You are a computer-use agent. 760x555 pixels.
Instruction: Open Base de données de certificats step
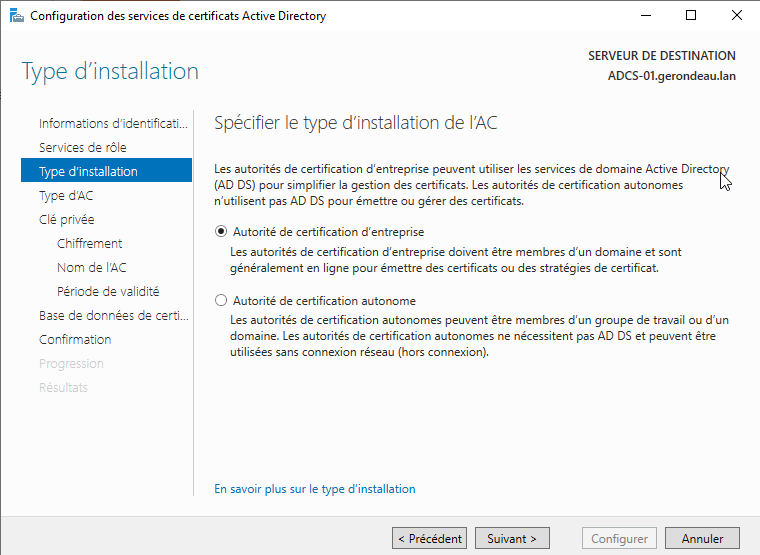point(112,316)
